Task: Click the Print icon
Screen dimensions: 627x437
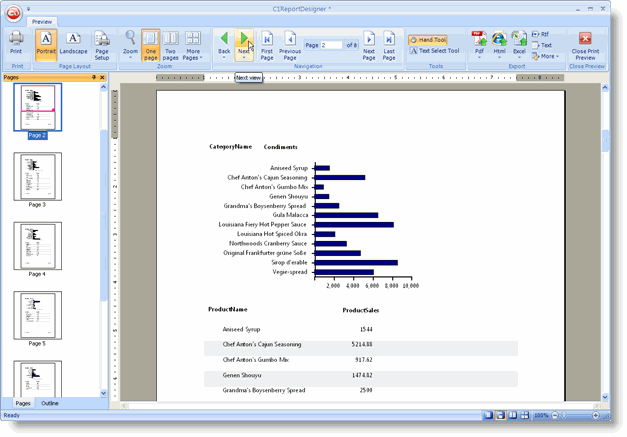Action: (16, 43)
